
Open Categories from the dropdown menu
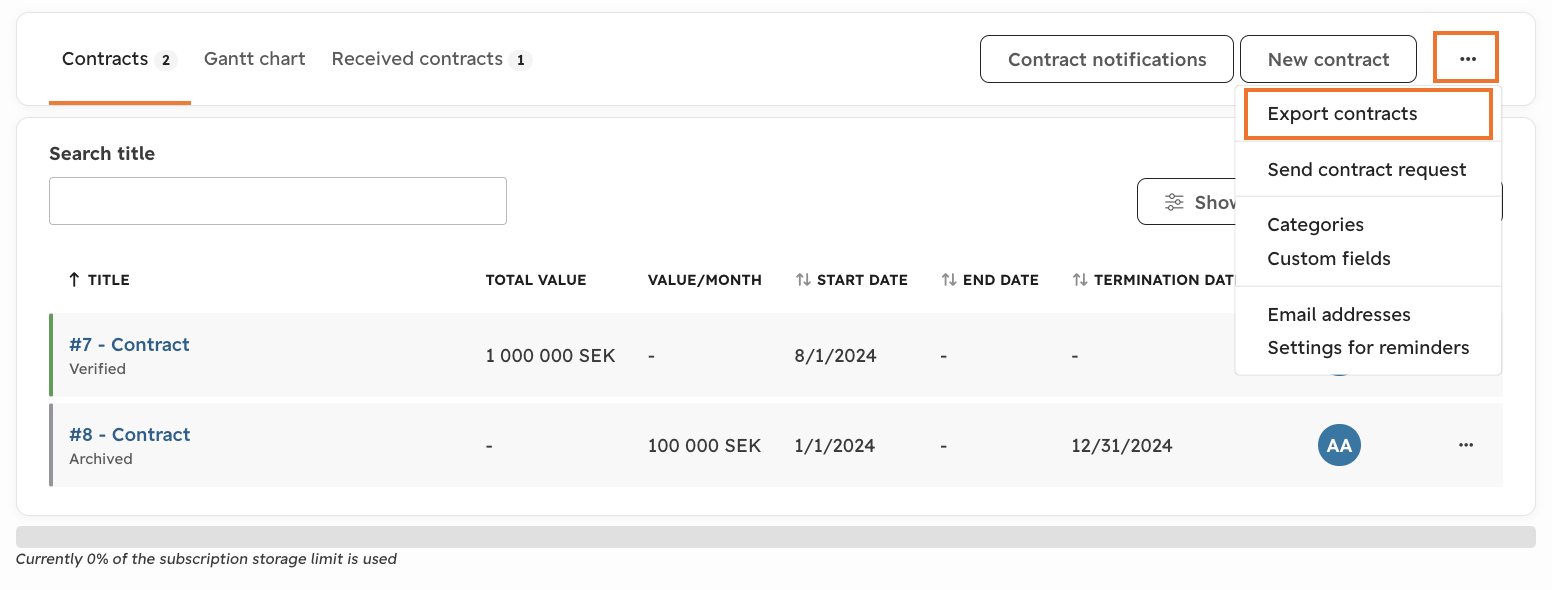pos(1316,225)
